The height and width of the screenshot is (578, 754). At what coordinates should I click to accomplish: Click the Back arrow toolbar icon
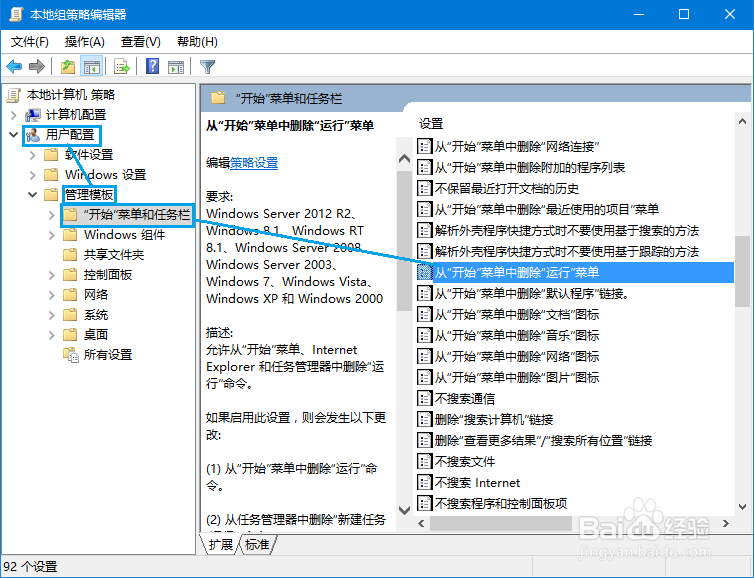pyautogui.click(x=14, y=66)
